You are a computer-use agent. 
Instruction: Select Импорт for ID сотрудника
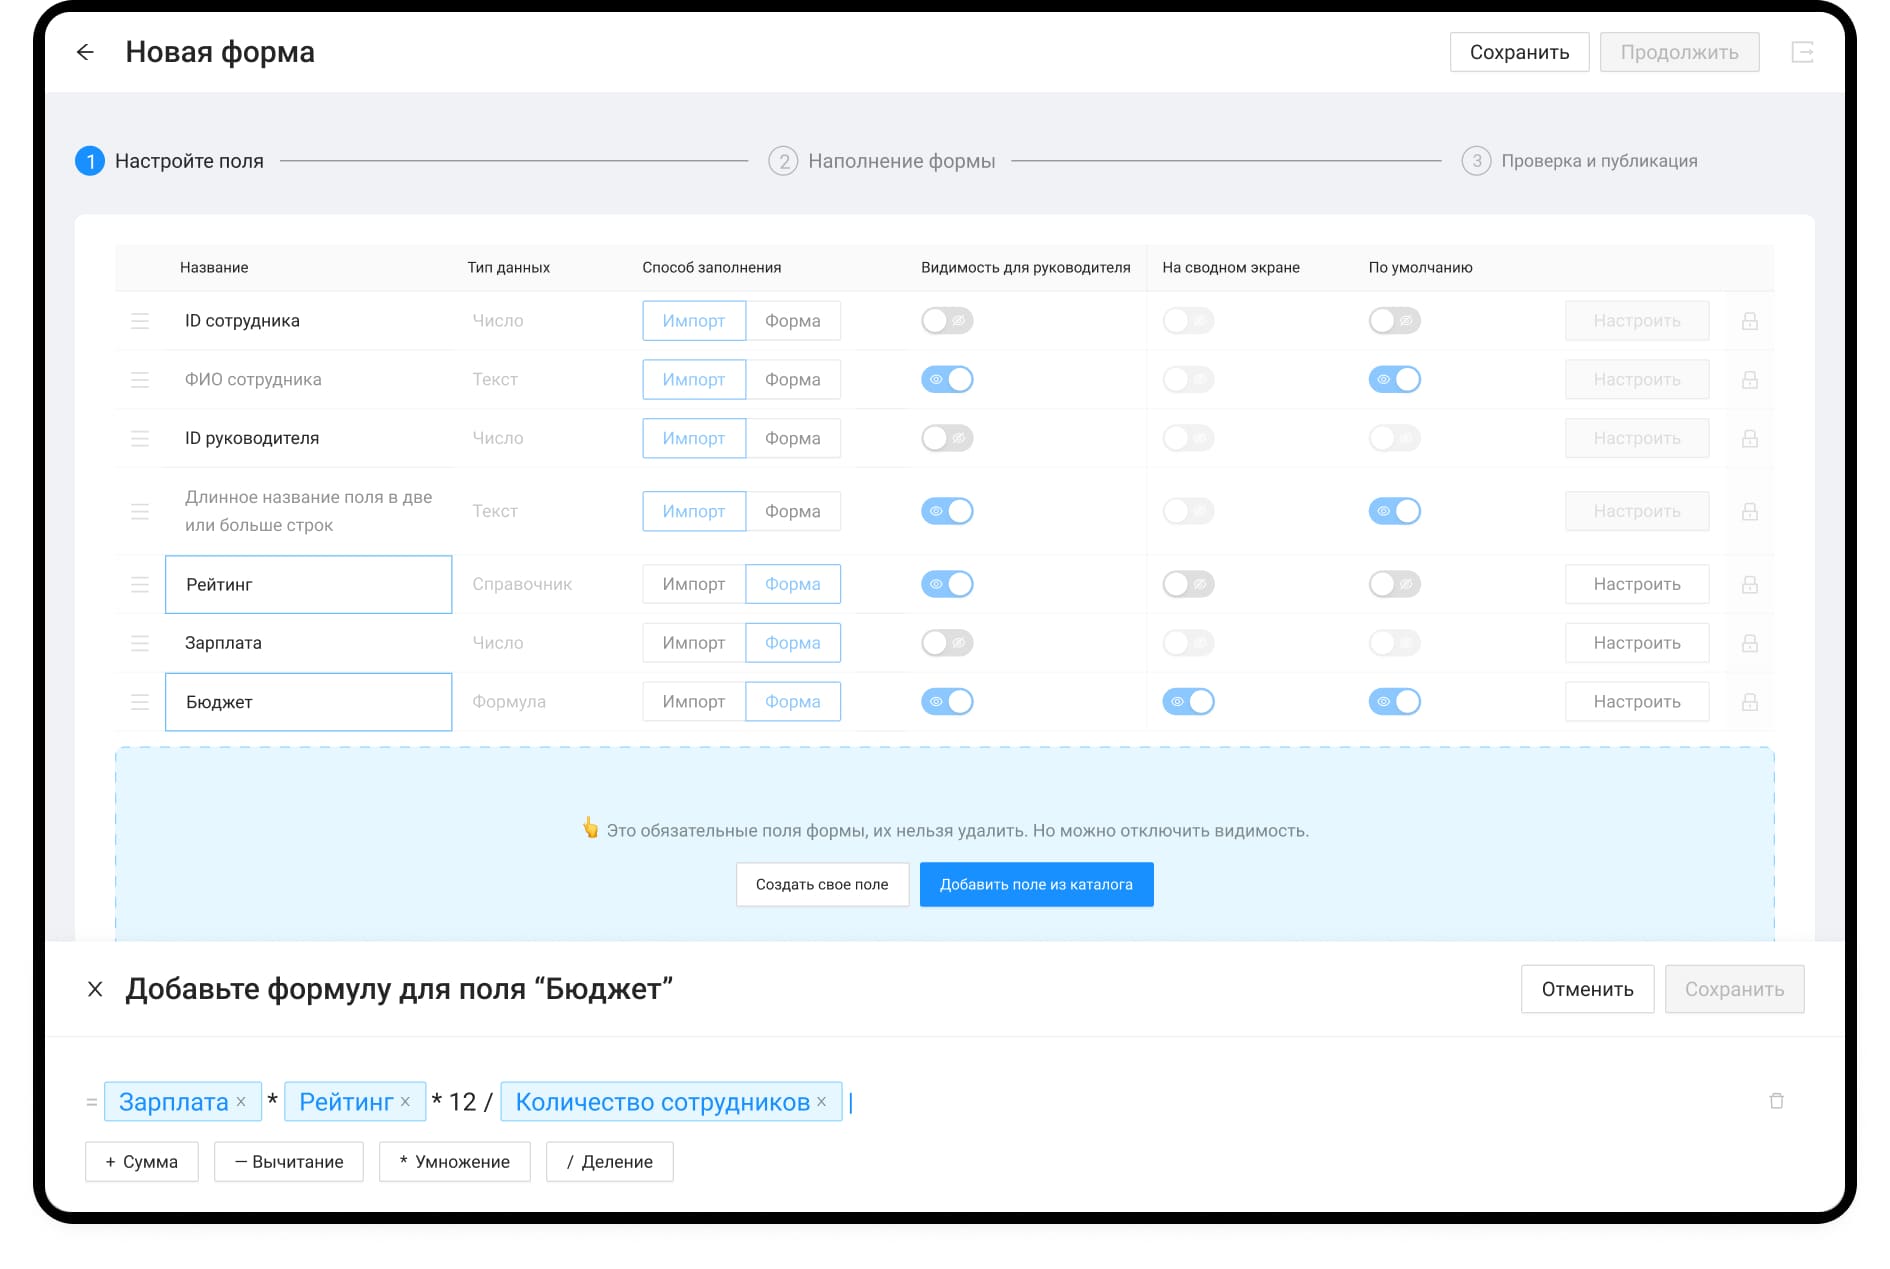[694, 321]
